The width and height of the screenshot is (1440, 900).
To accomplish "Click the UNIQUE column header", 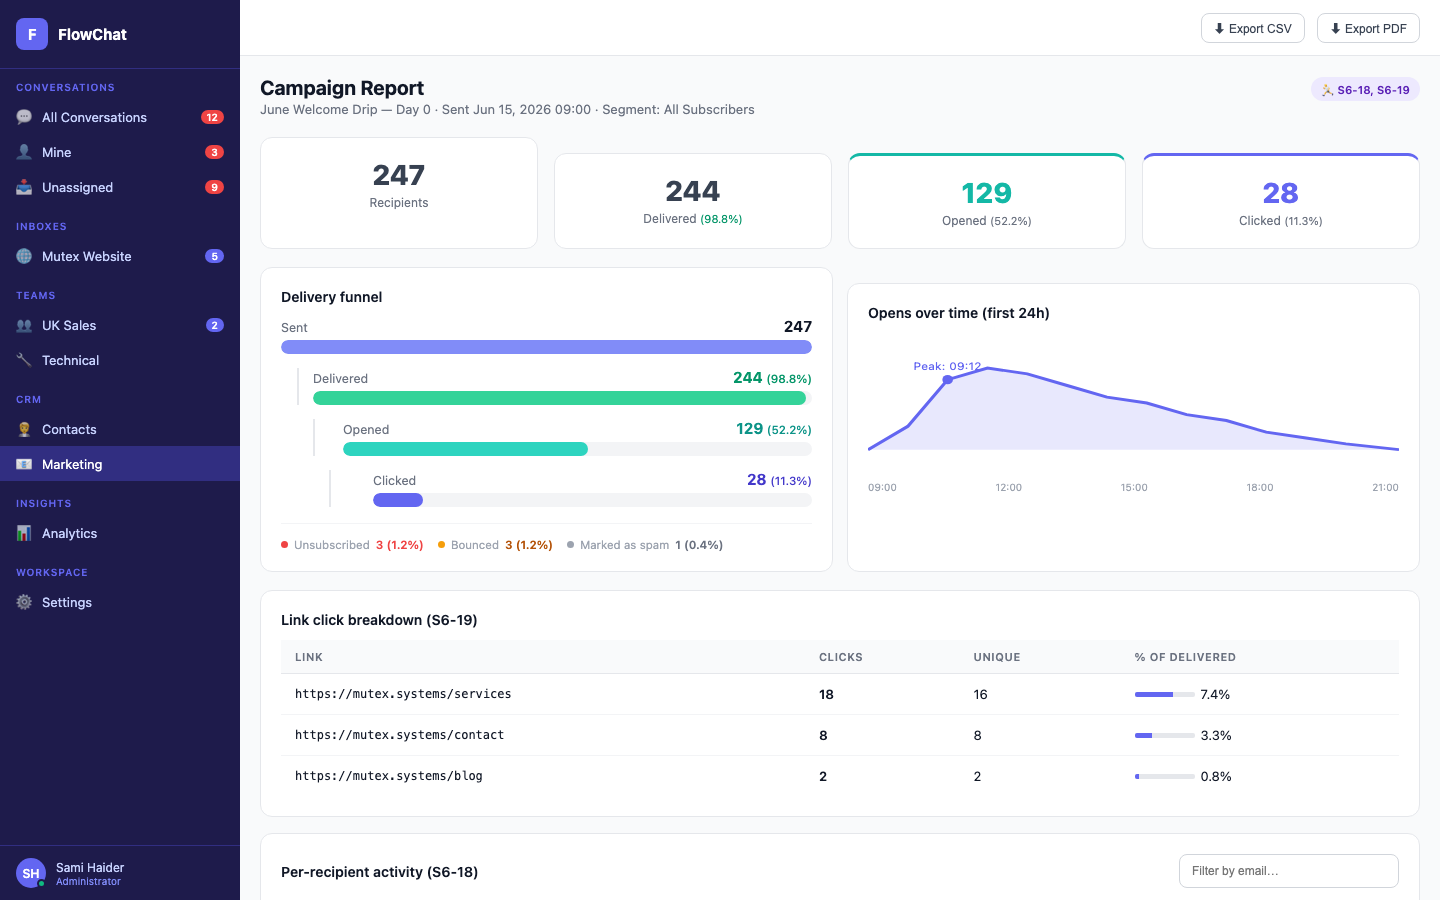I will tap(997, 657).
